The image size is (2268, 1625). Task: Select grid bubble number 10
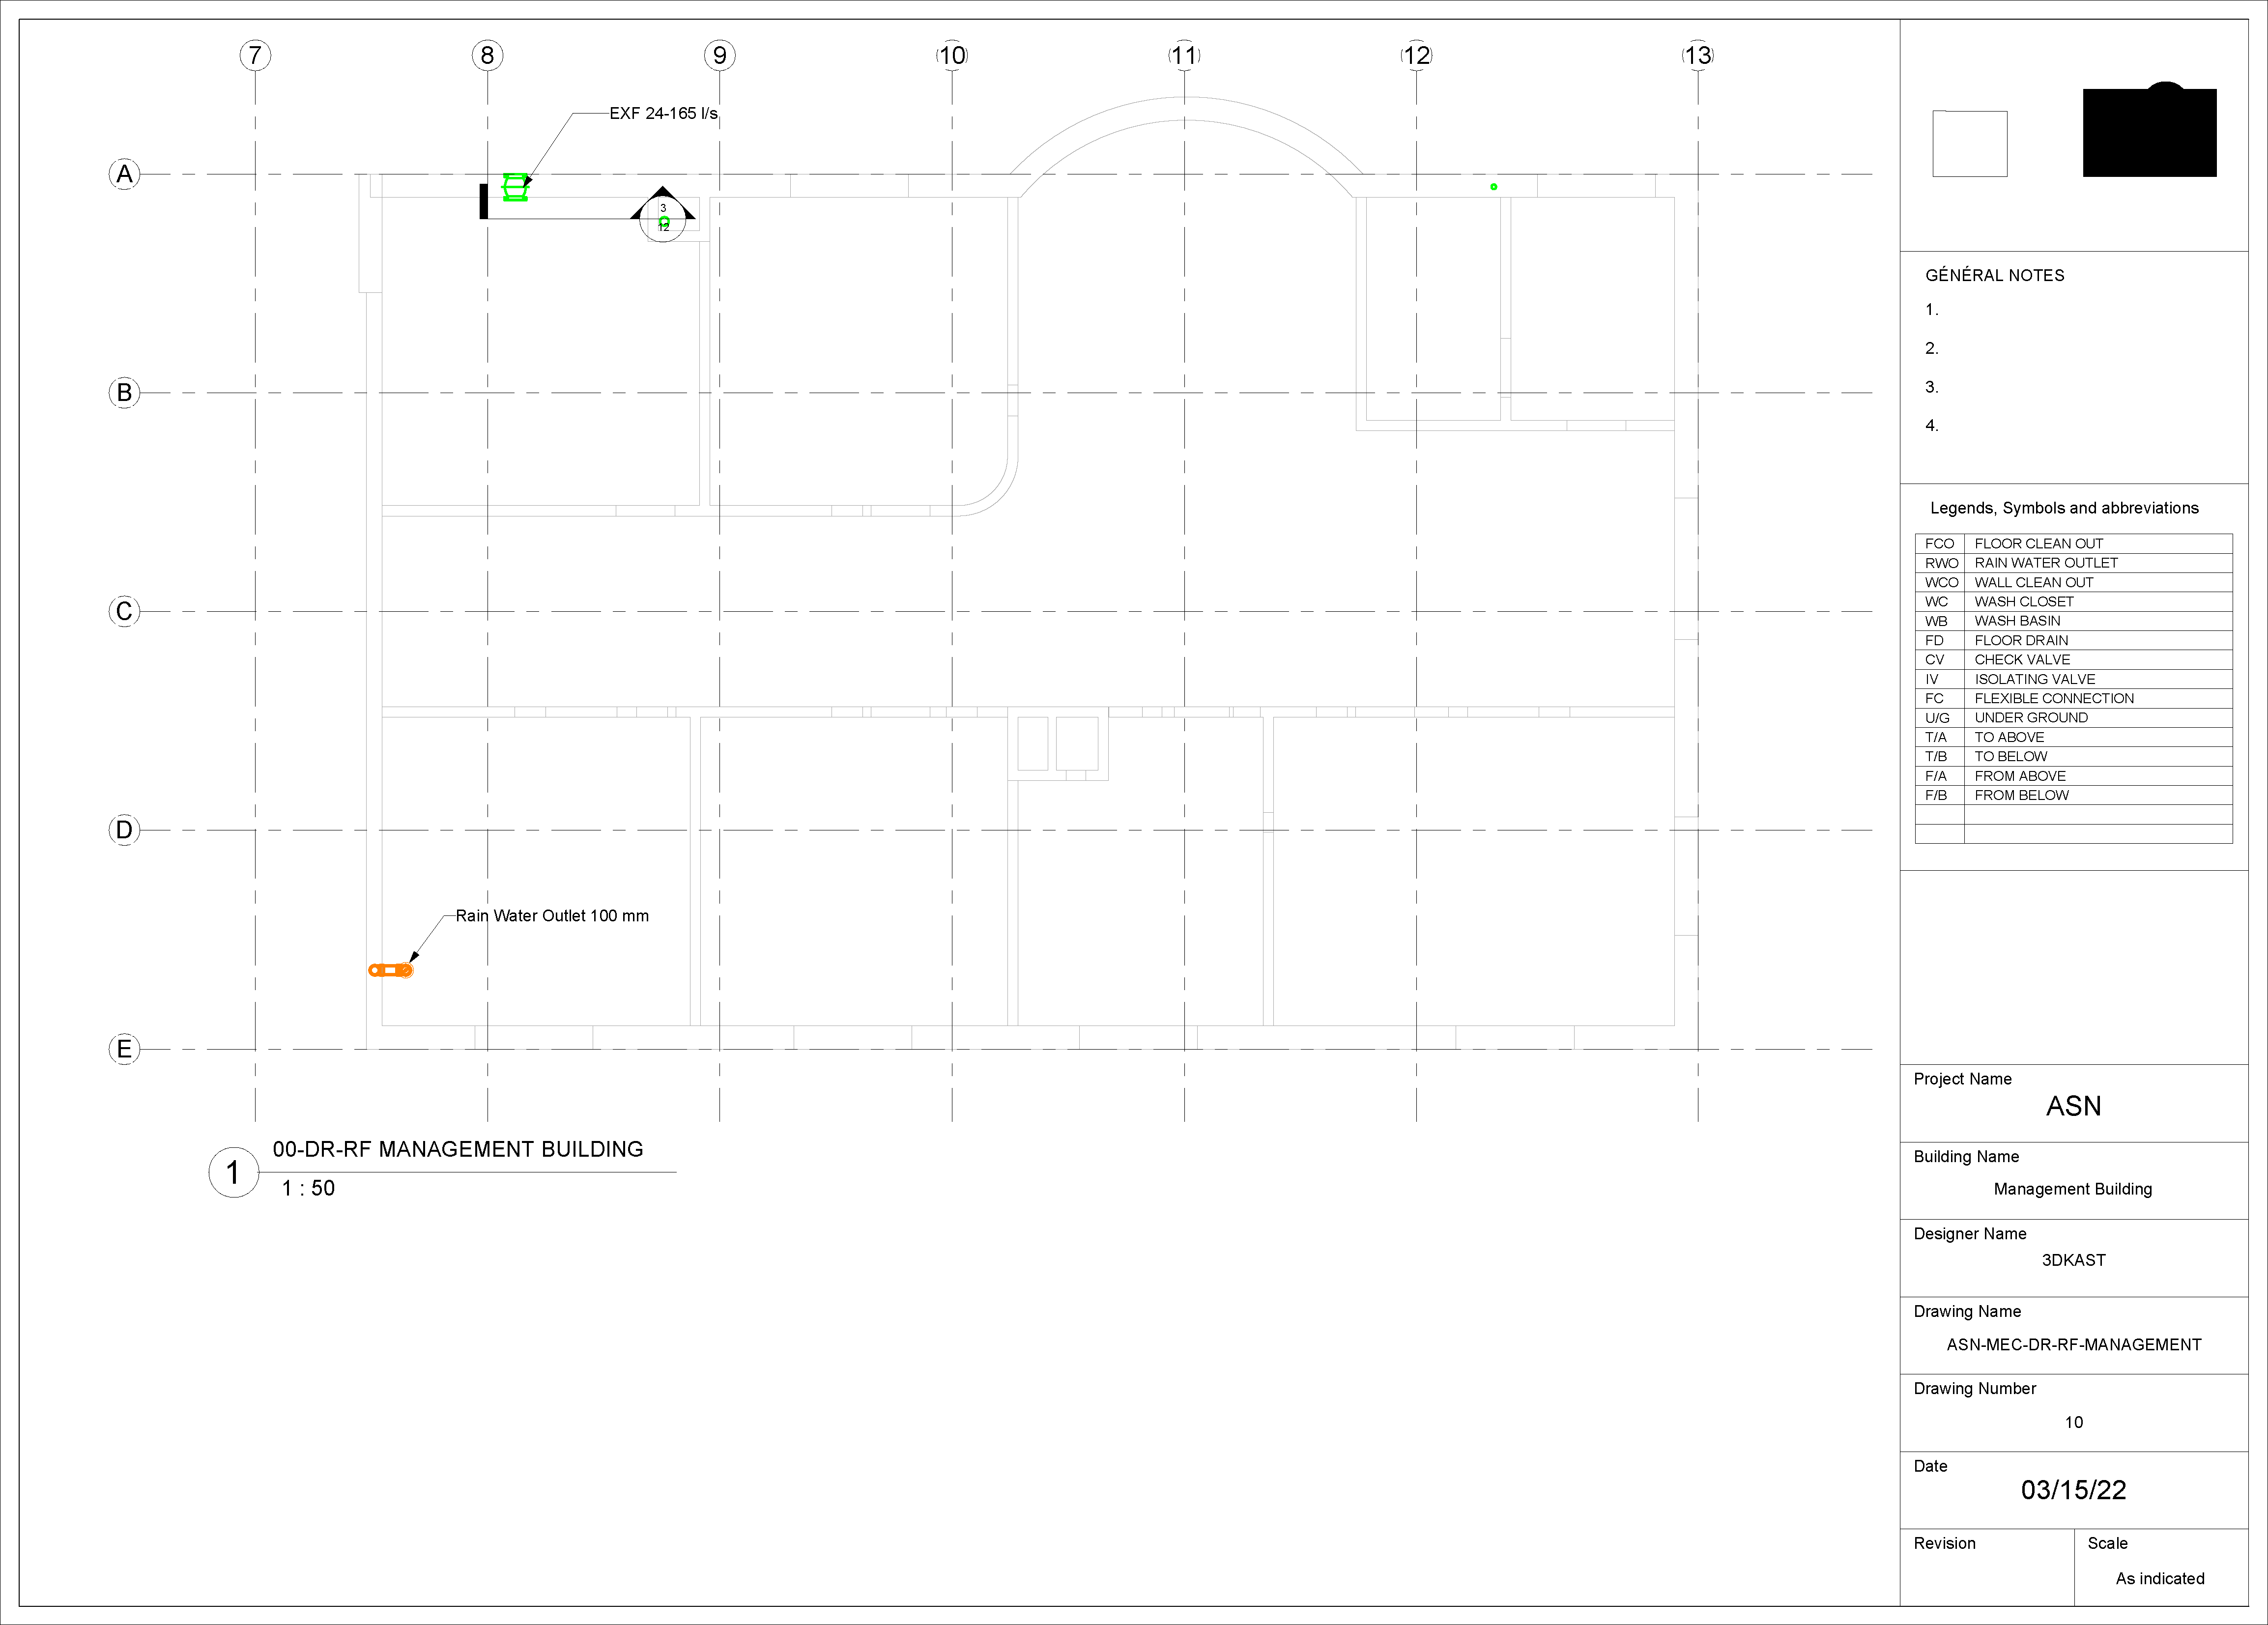[952, 55]
